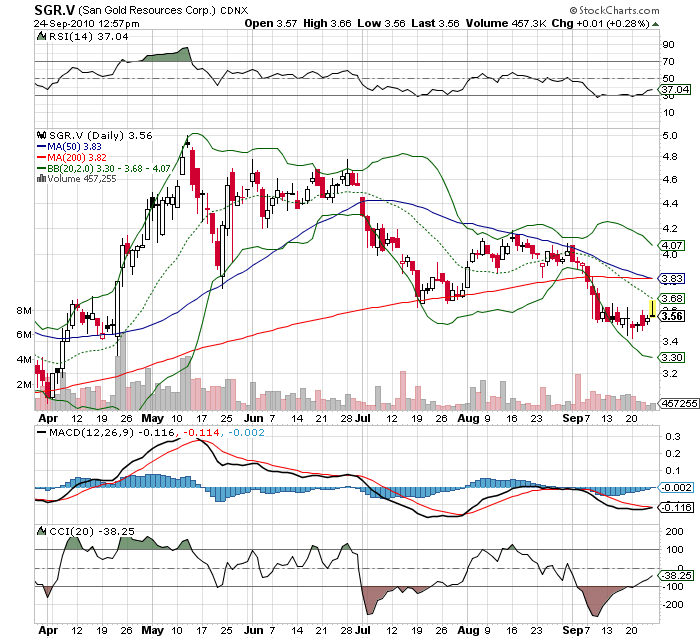Click the SGR.V ticker title

54,10
